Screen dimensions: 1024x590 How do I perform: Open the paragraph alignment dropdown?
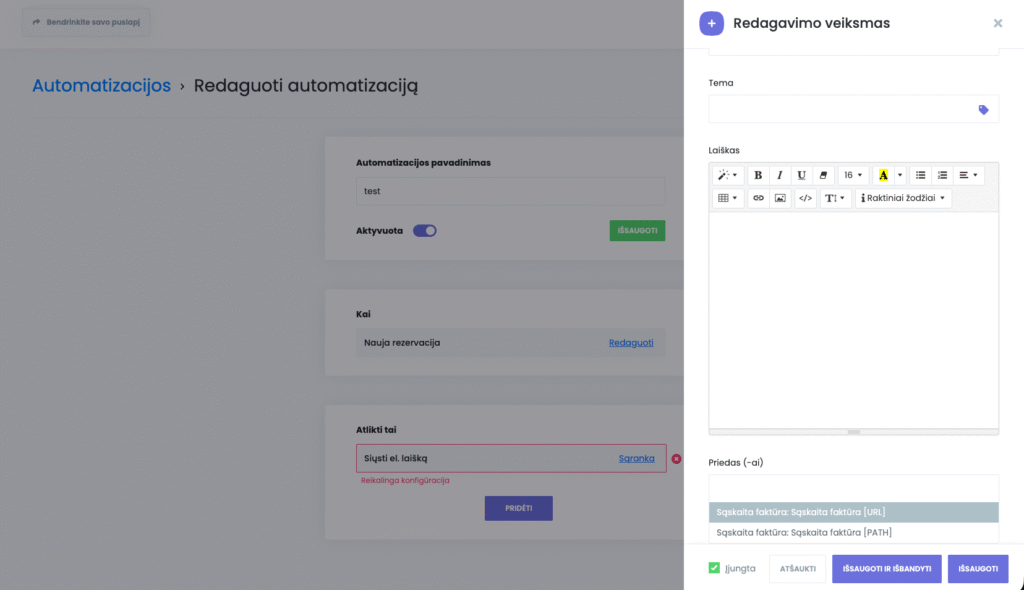(969, 175)
